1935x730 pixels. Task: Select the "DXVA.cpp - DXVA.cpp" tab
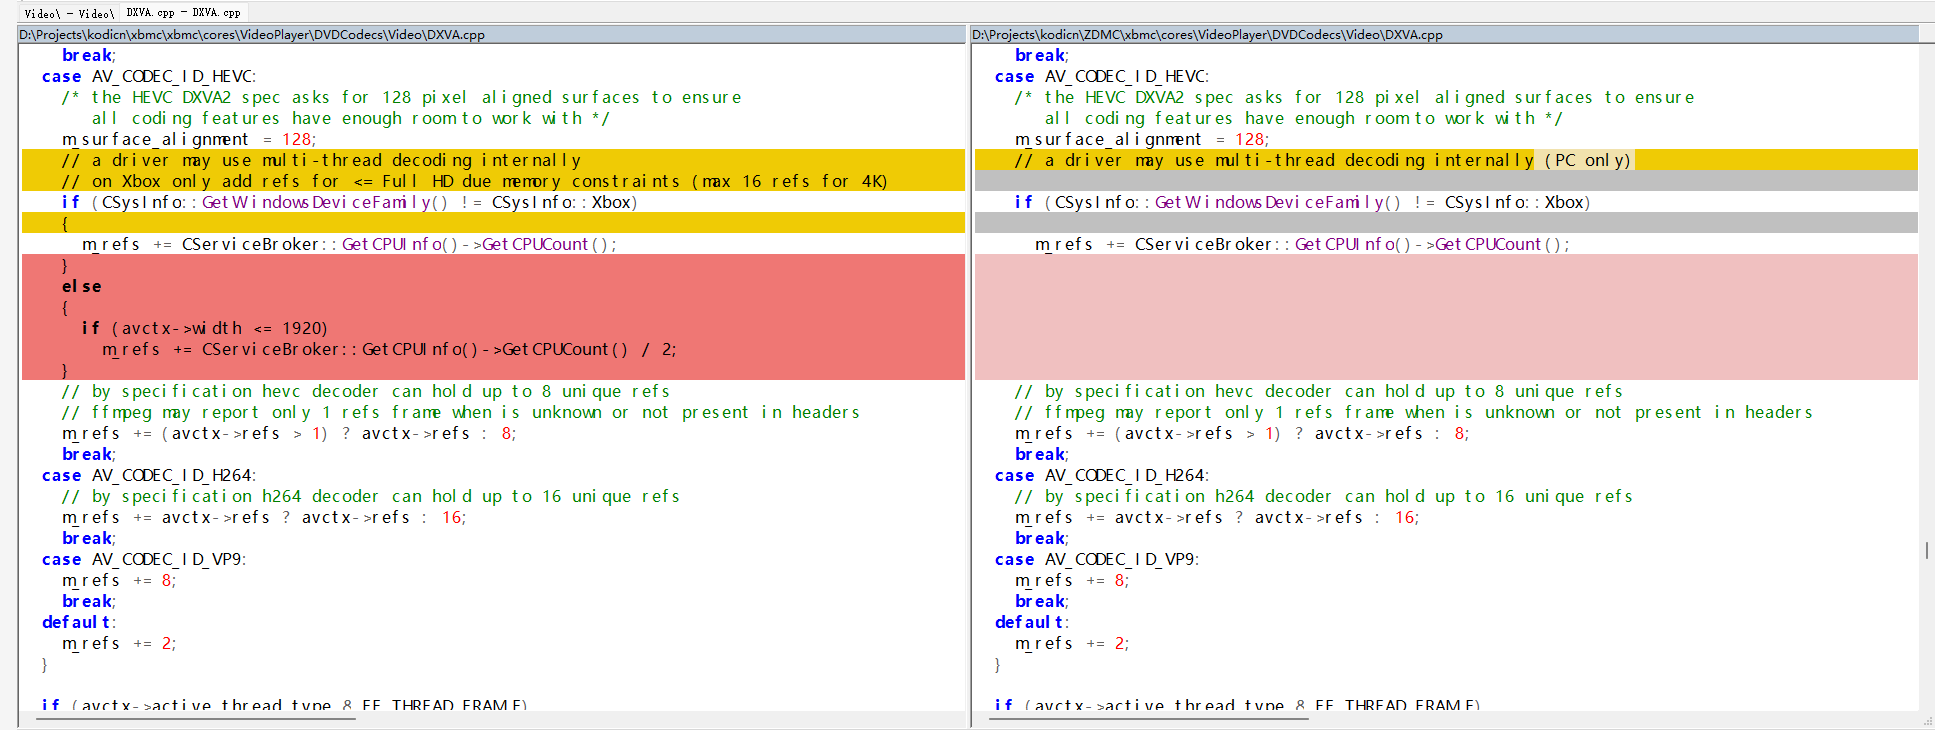coord(183,13)
